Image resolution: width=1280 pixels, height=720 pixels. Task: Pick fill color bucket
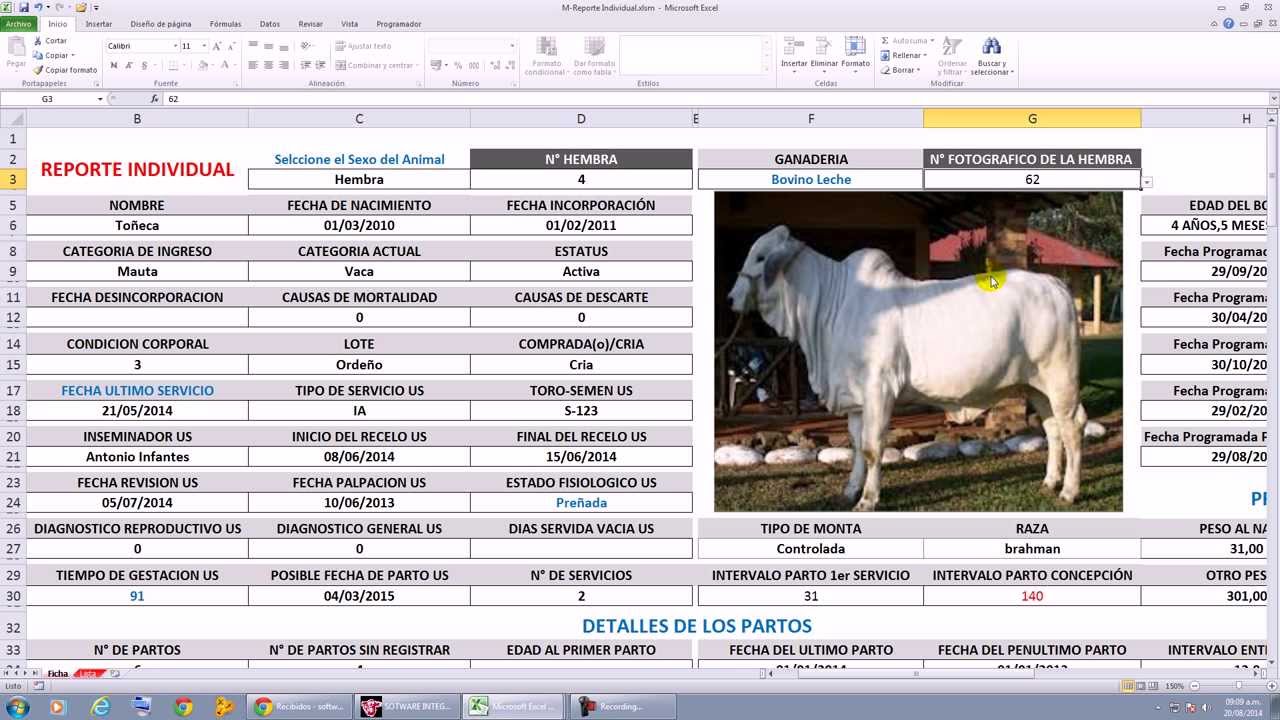click(x=203, y=65)
